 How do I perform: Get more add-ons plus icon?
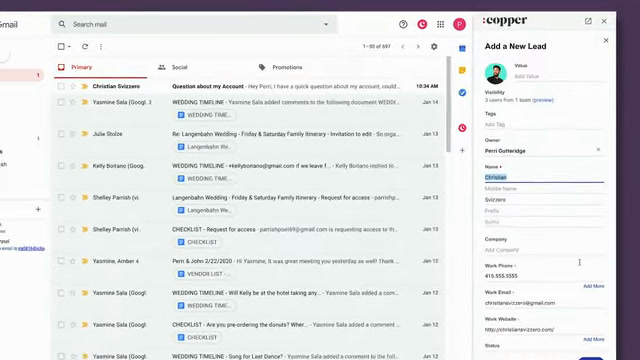(462, 150)
